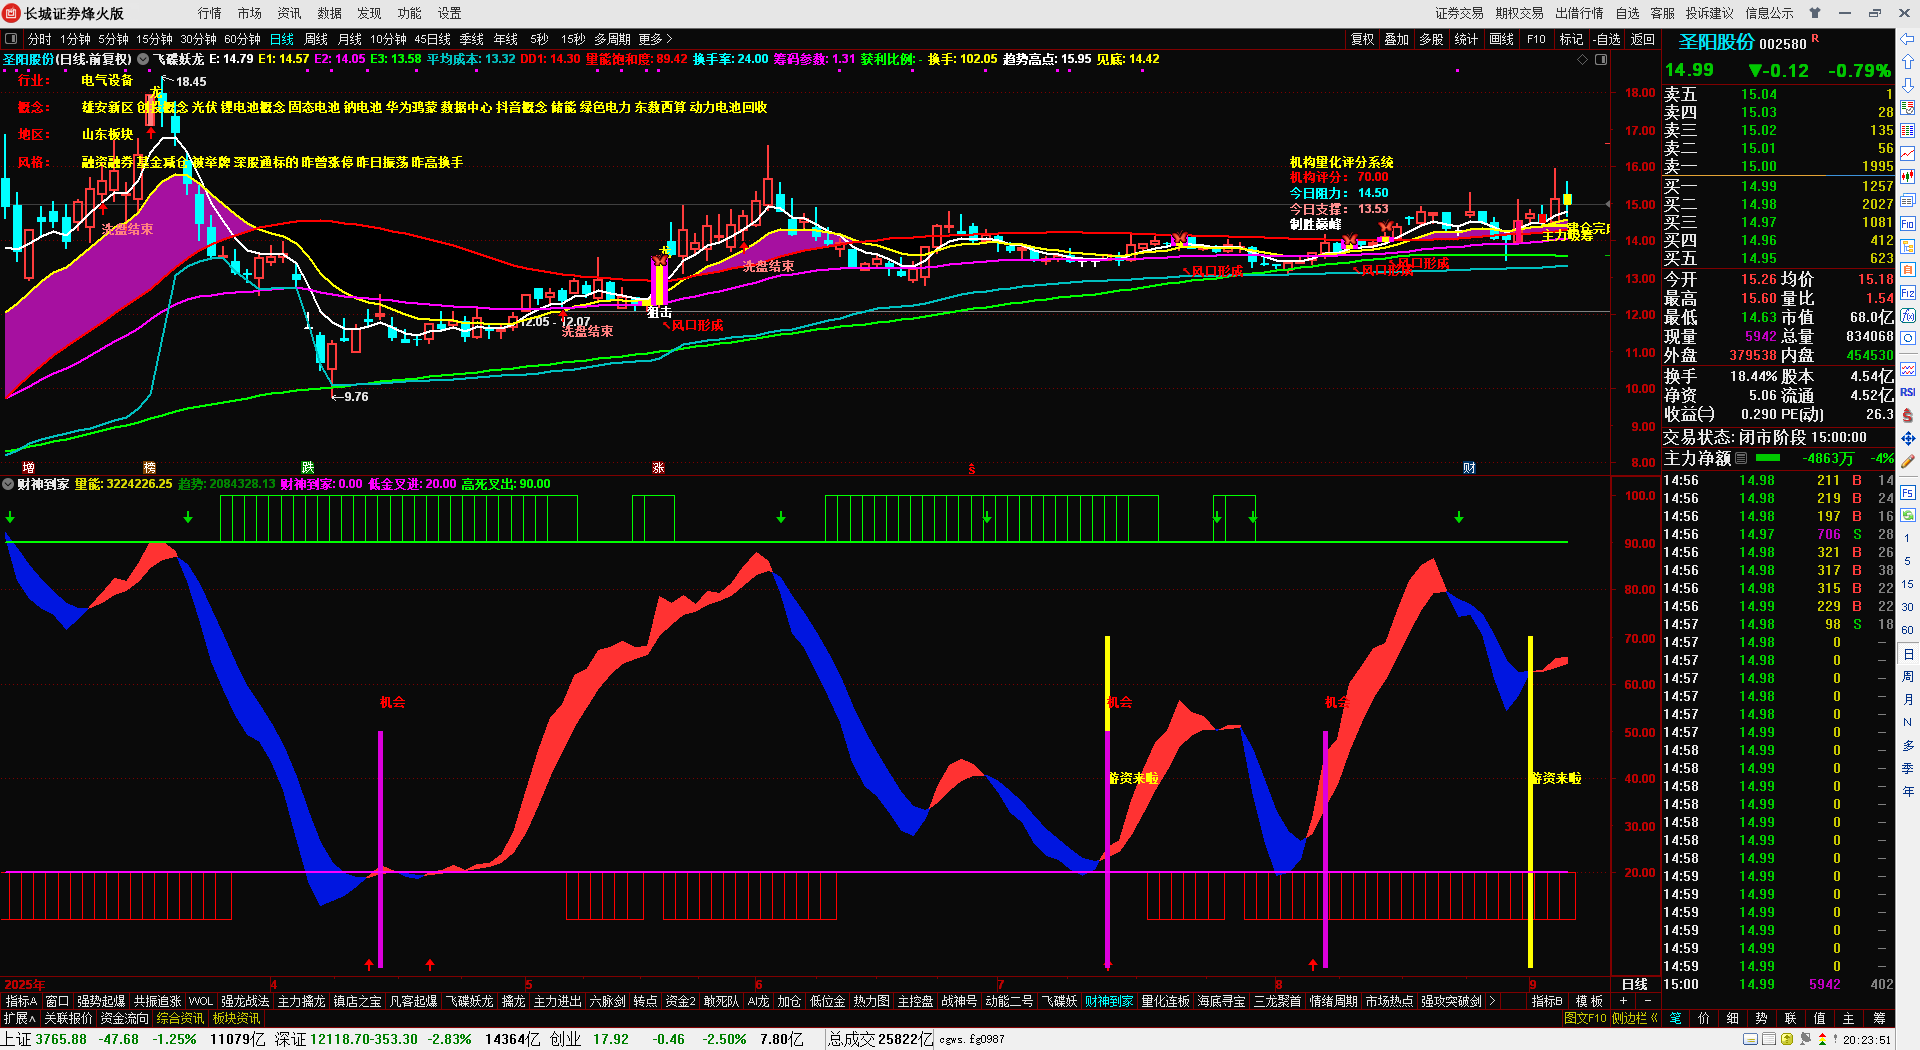The width and height of the screenshot is (1920, 1050).
Task: Select weekly 周 period in sidebar
Action: coord(1907,677)
